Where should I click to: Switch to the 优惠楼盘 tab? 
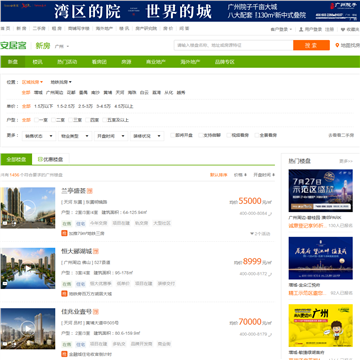click(51, 159)
